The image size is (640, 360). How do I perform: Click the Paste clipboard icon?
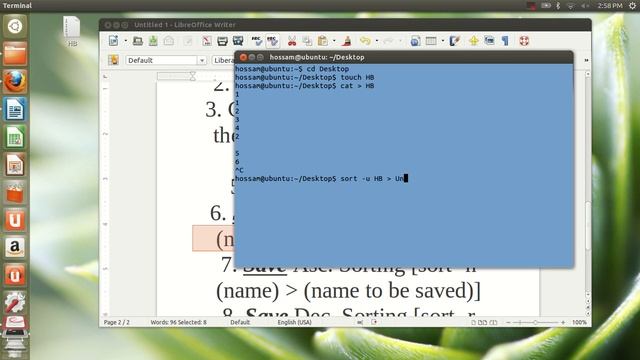[323, 41]
